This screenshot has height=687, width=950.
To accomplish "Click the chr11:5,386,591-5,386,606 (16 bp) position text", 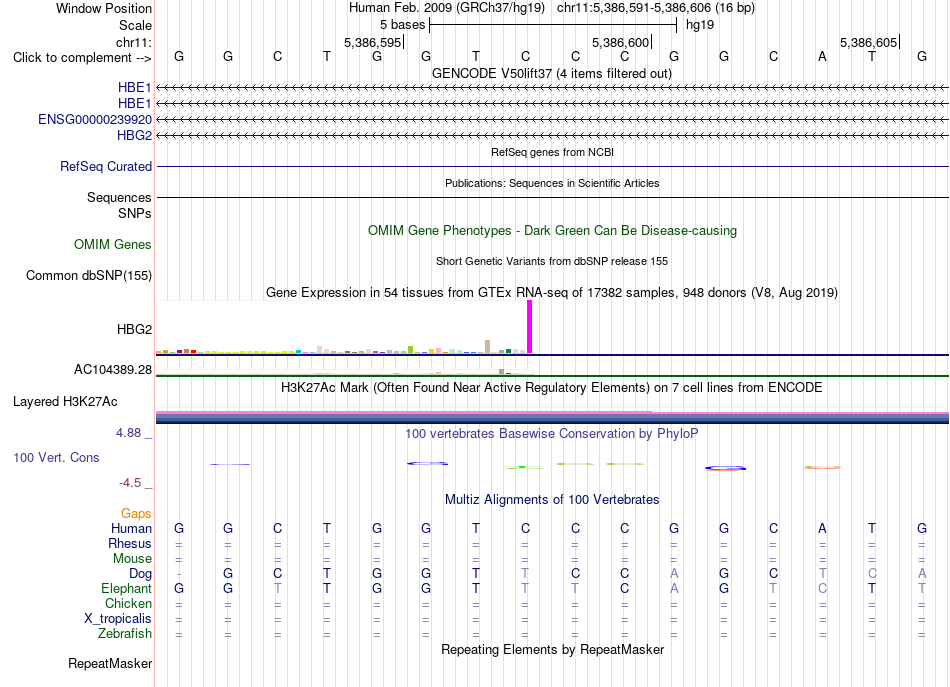I will pyautogui.click(x=656, y=8).
